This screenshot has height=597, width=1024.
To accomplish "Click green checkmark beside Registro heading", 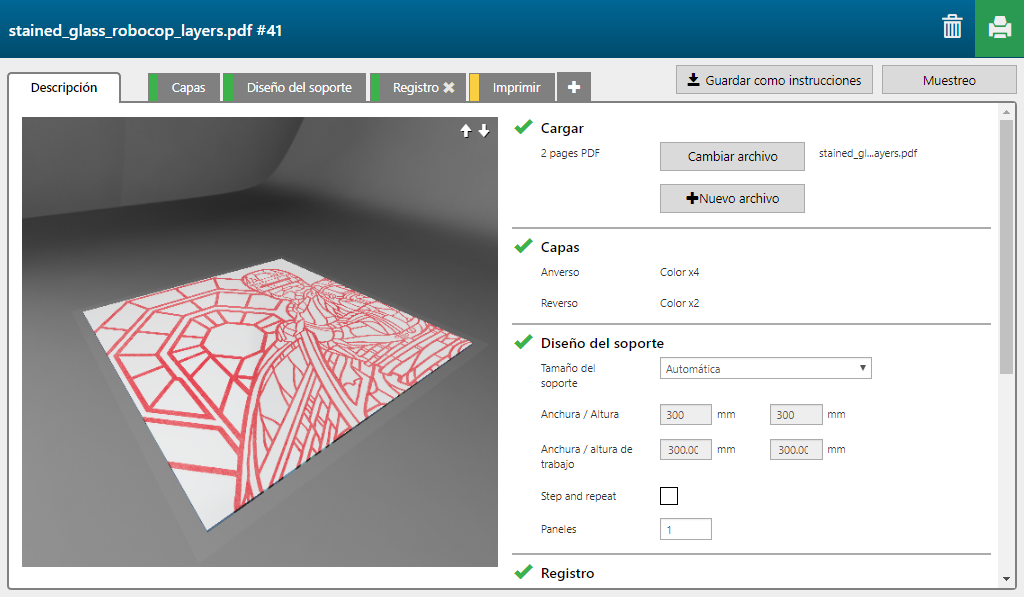I will tap(523, 572).
